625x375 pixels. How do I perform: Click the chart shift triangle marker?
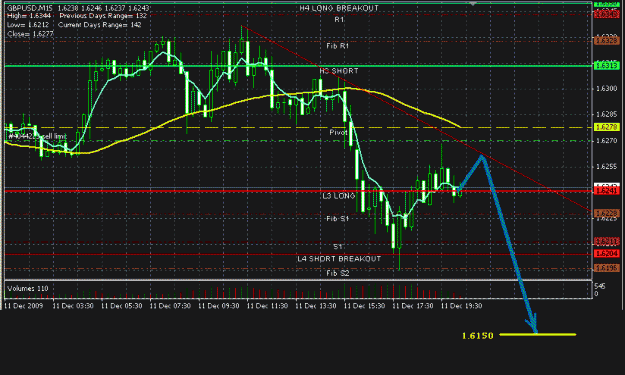coord(473,4)
